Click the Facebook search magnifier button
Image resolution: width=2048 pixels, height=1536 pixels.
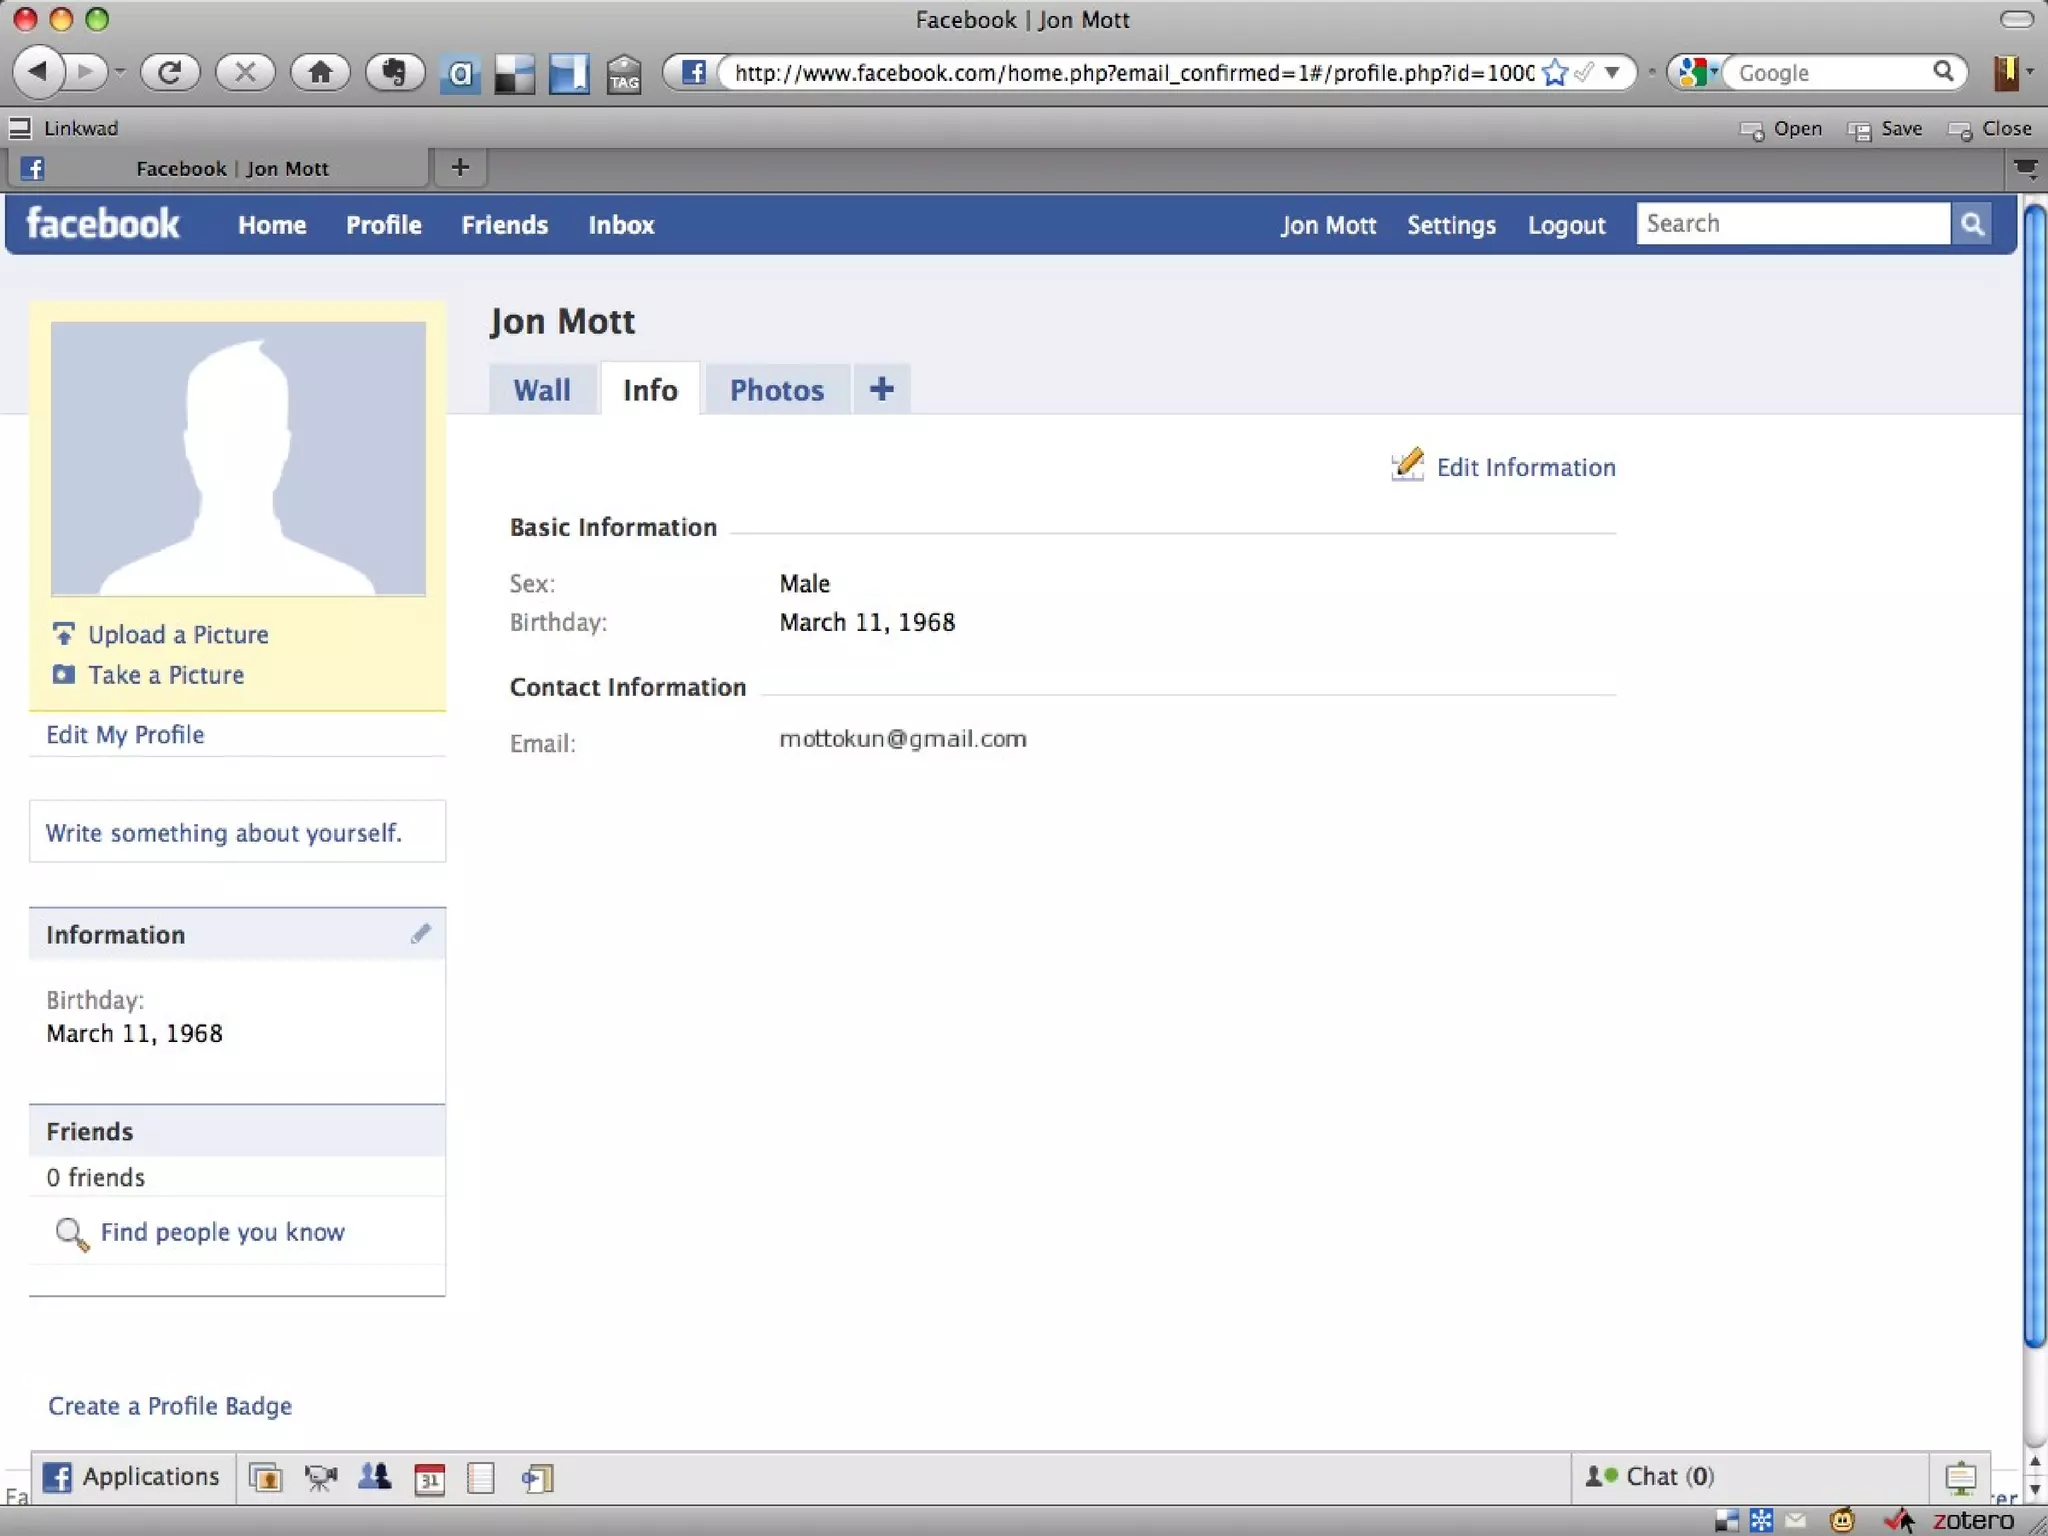1971,224
